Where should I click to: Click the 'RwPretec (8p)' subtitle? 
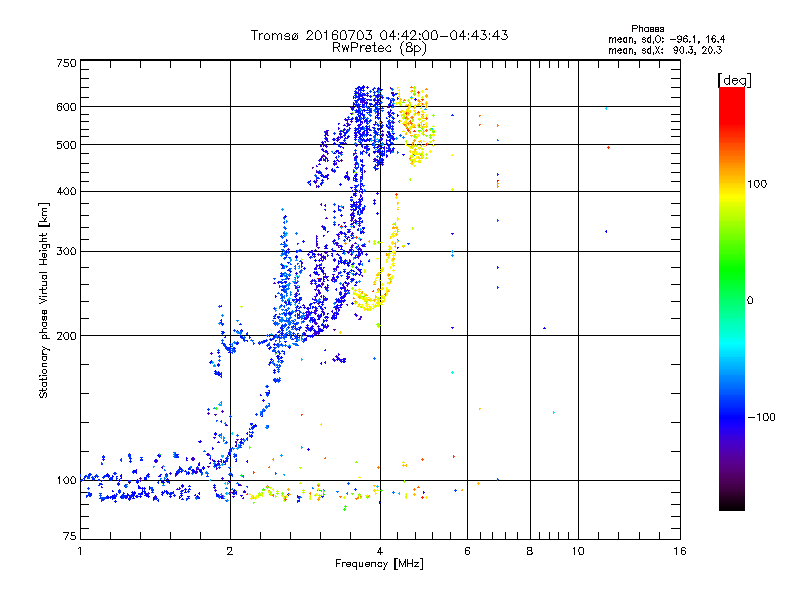tap(379, 48)
